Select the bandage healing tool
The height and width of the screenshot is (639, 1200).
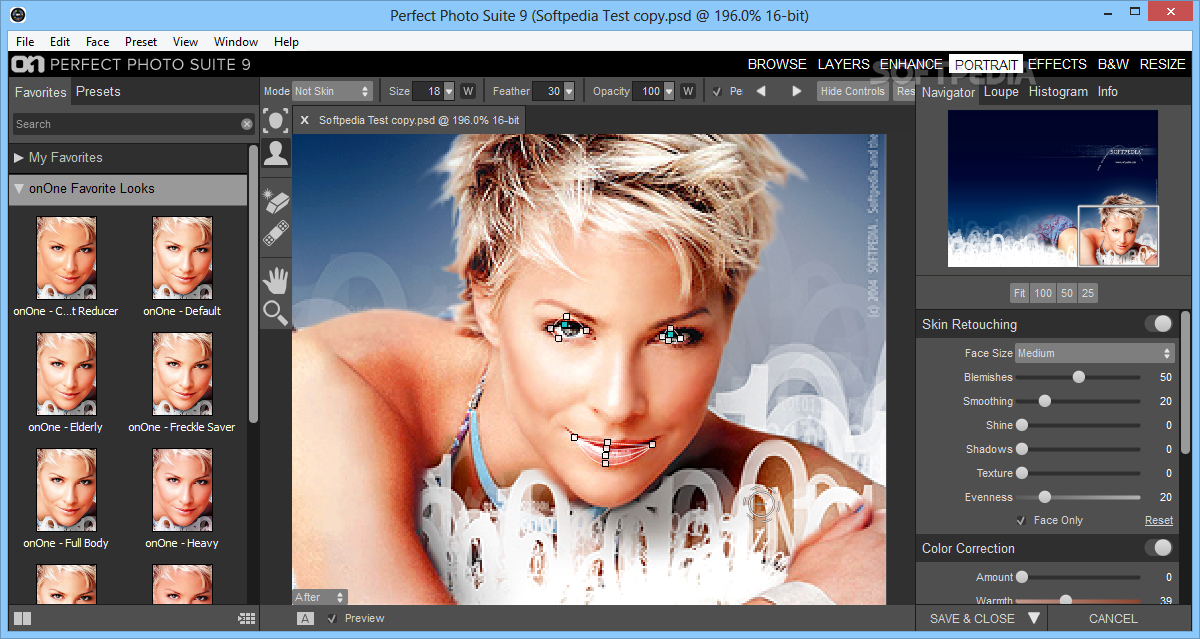tap(276, 234)
